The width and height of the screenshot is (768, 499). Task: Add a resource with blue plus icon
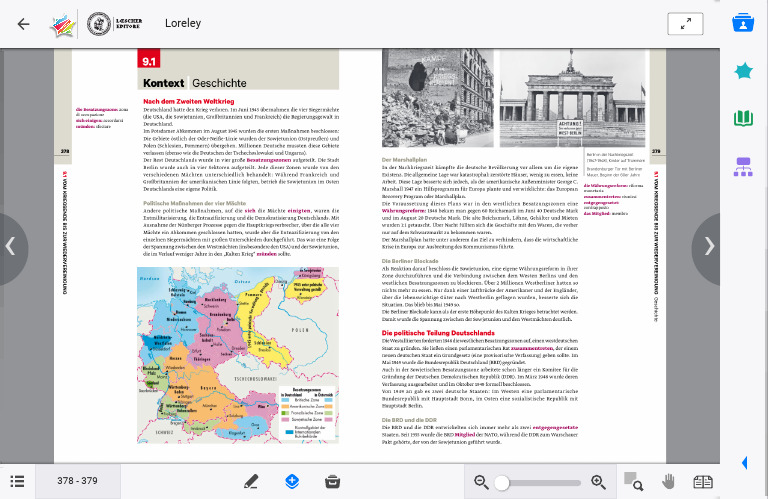coord(292,481)
